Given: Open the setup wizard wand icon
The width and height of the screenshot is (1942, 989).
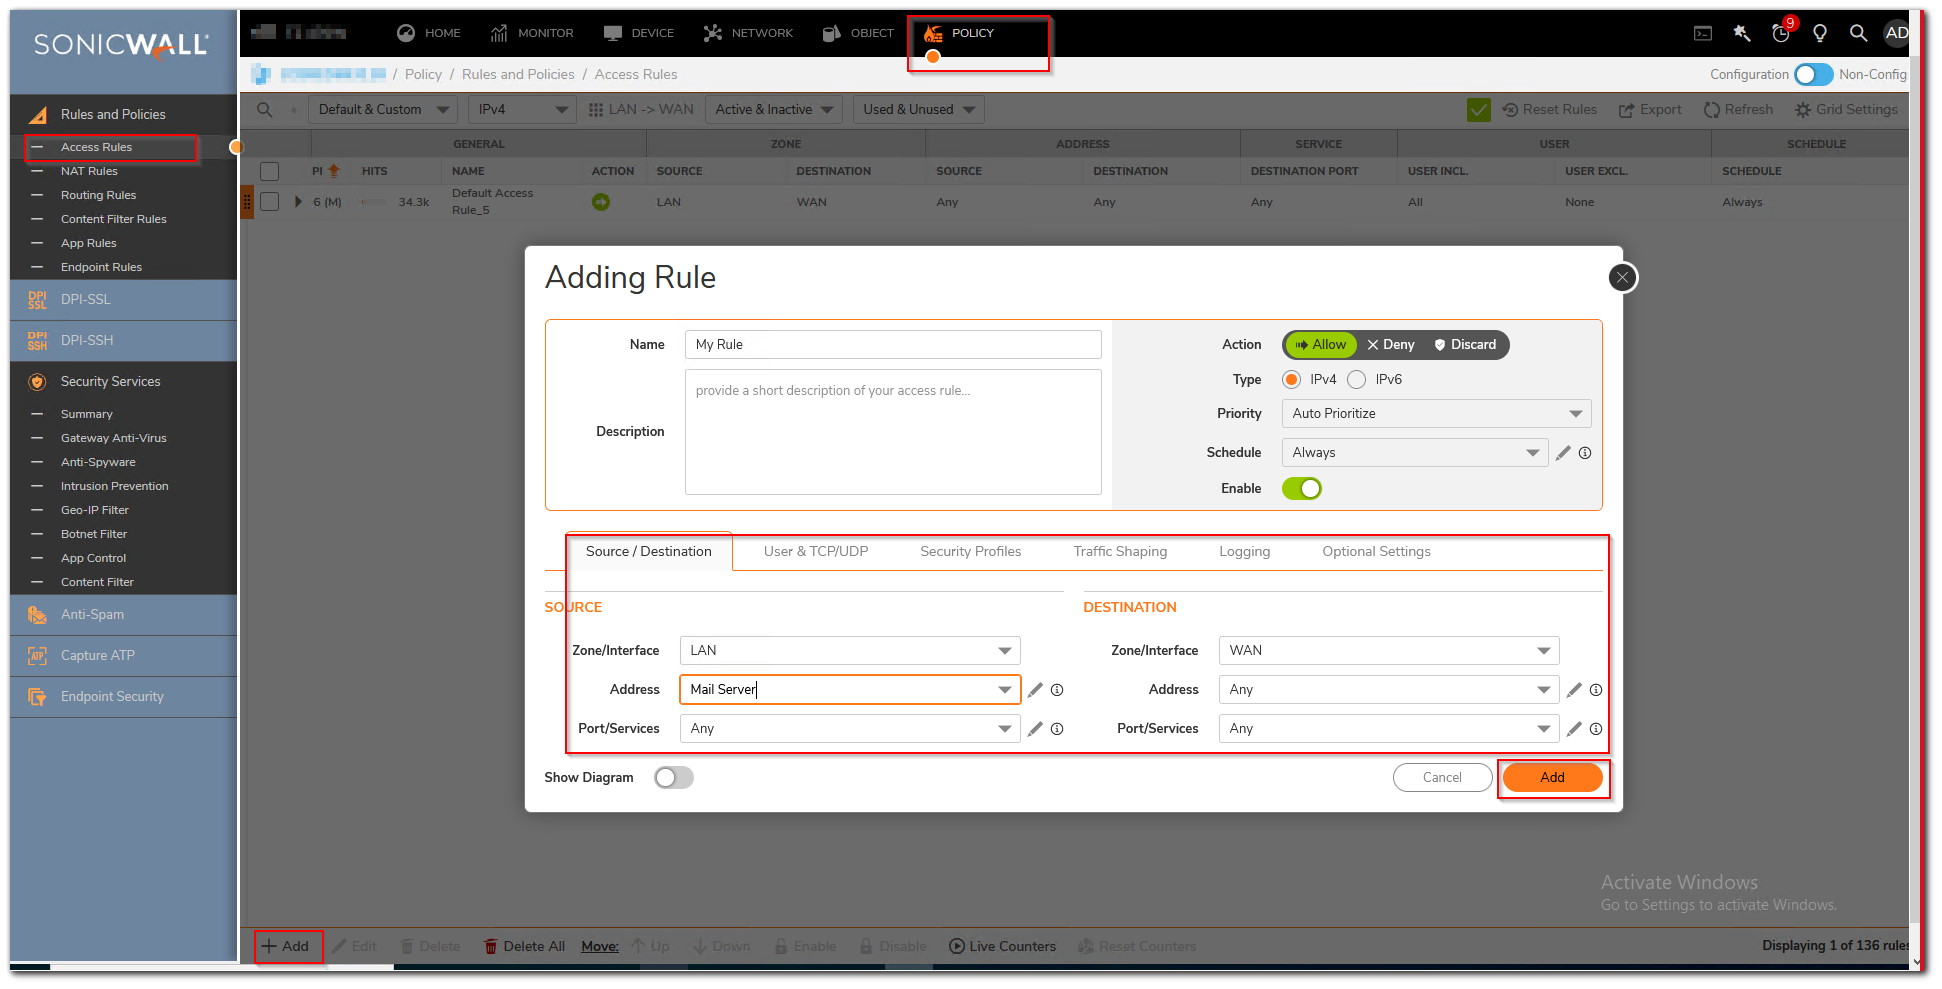Looking at the screenshot, I should click(x=1742, y=33).
